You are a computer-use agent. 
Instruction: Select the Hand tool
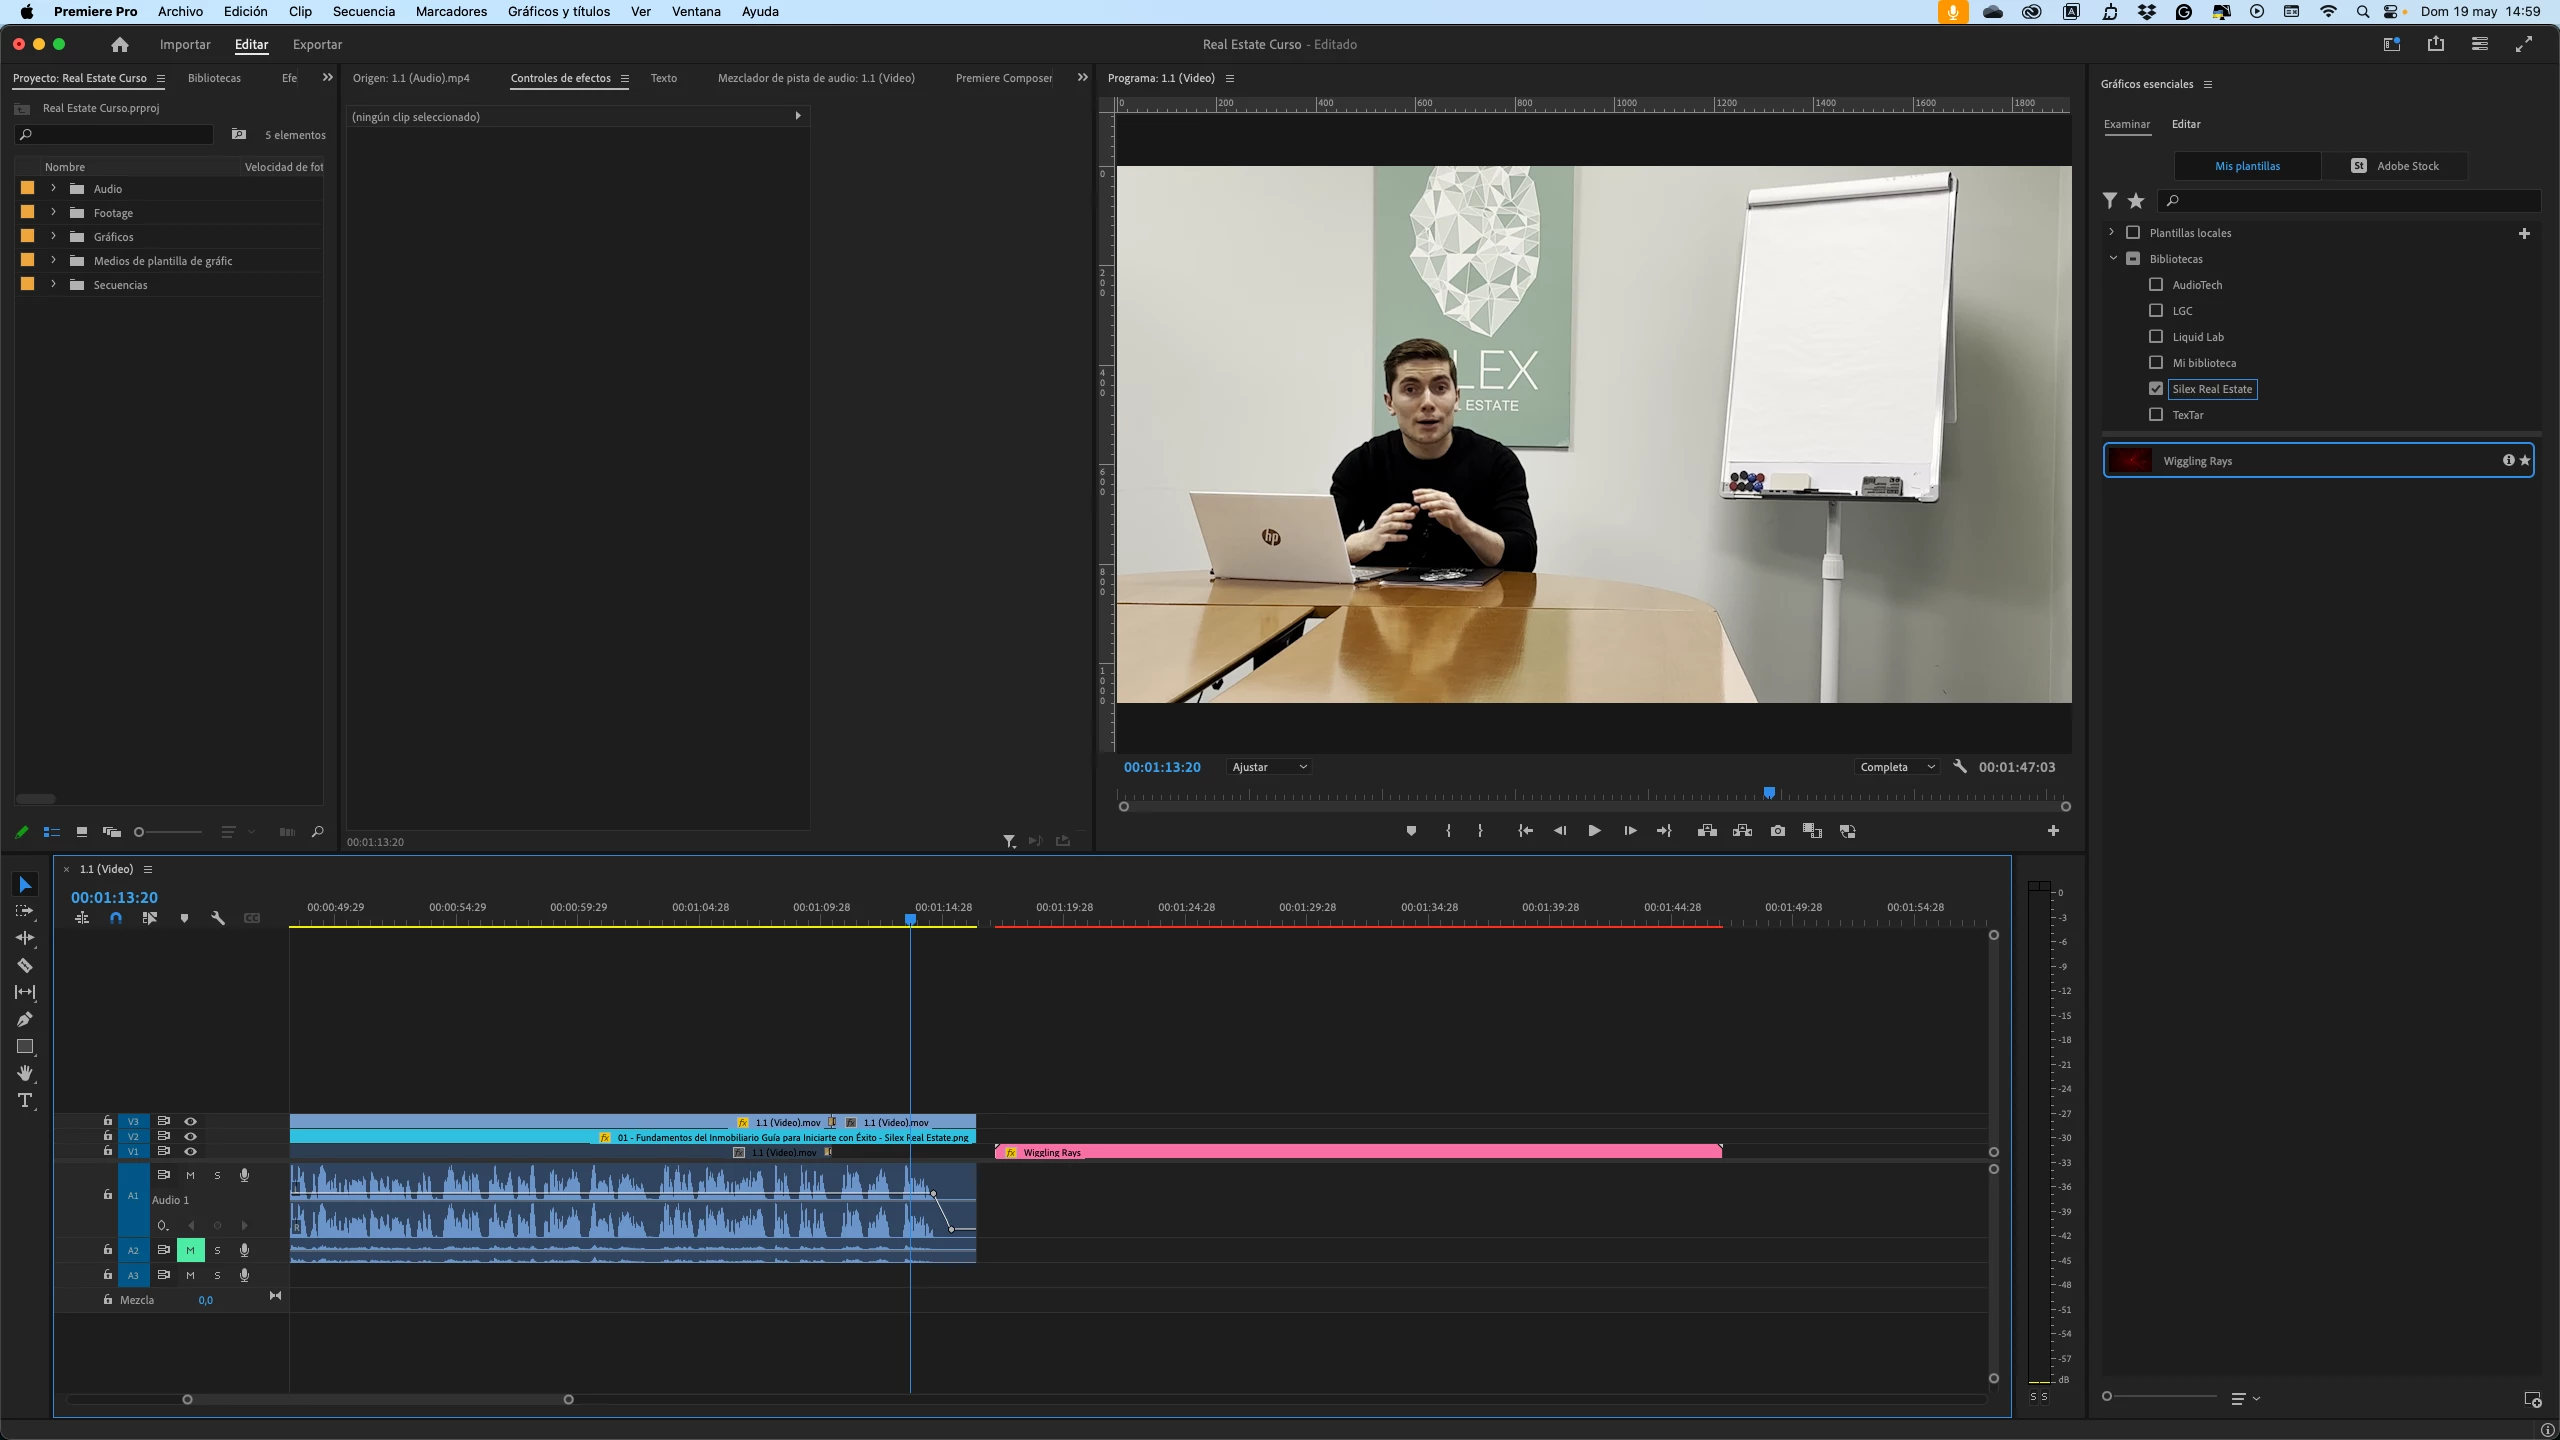click(x=25, y=1073)
